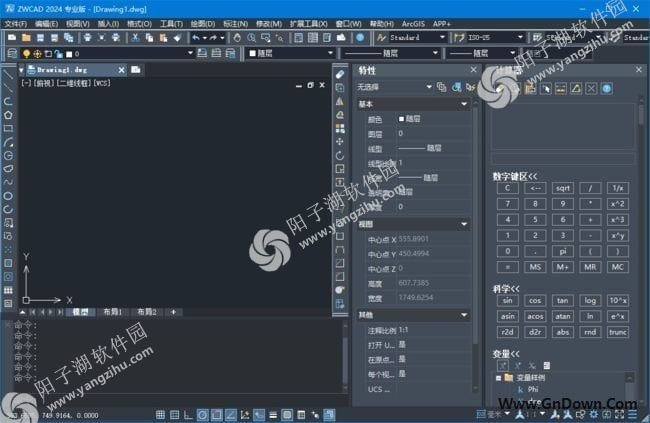
Task: Toggle Snap mode in the status bar
Action: click(160, 414)
